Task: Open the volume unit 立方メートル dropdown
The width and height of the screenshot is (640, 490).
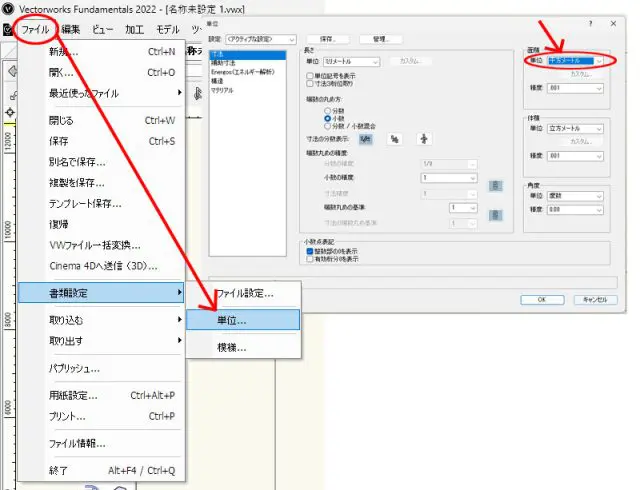Action: 576,130
